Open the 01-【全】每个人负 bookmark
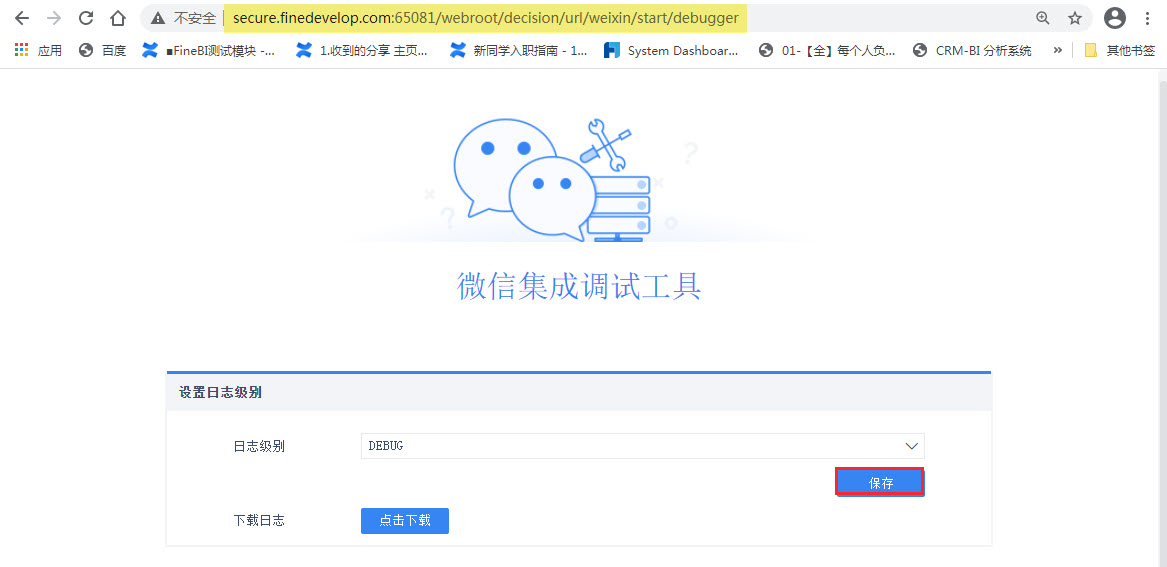The height and width of the screenshot is (567, 1167). tap(827, 51)
